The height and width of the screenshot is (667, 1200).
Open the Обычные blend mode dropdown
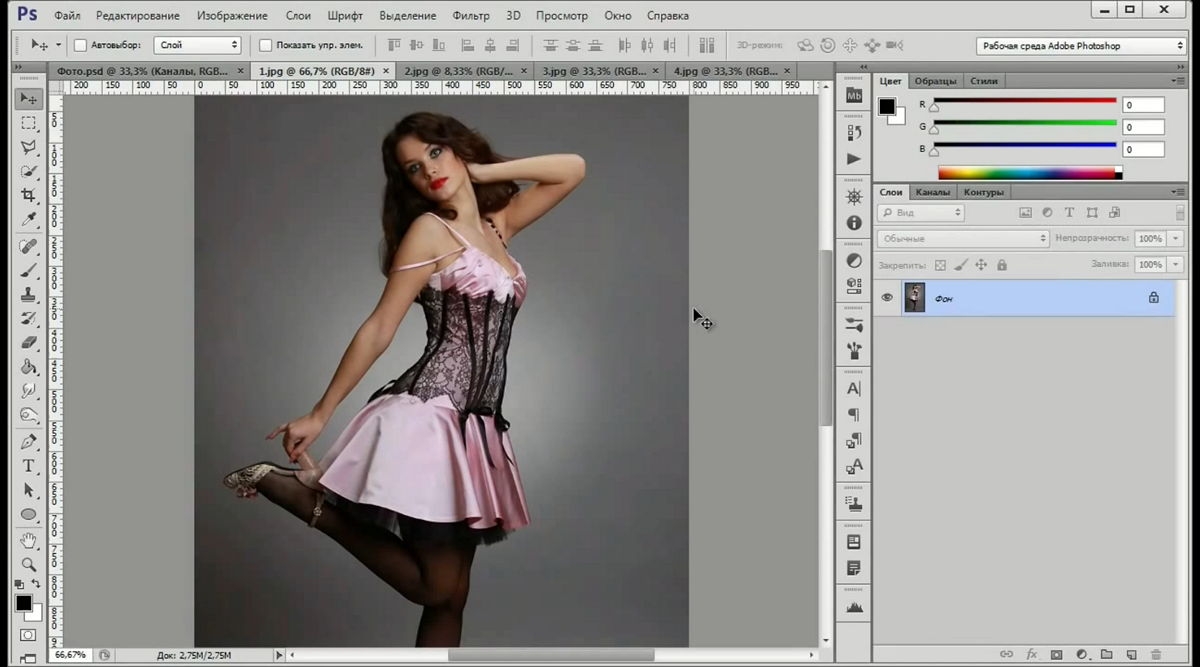963,239
